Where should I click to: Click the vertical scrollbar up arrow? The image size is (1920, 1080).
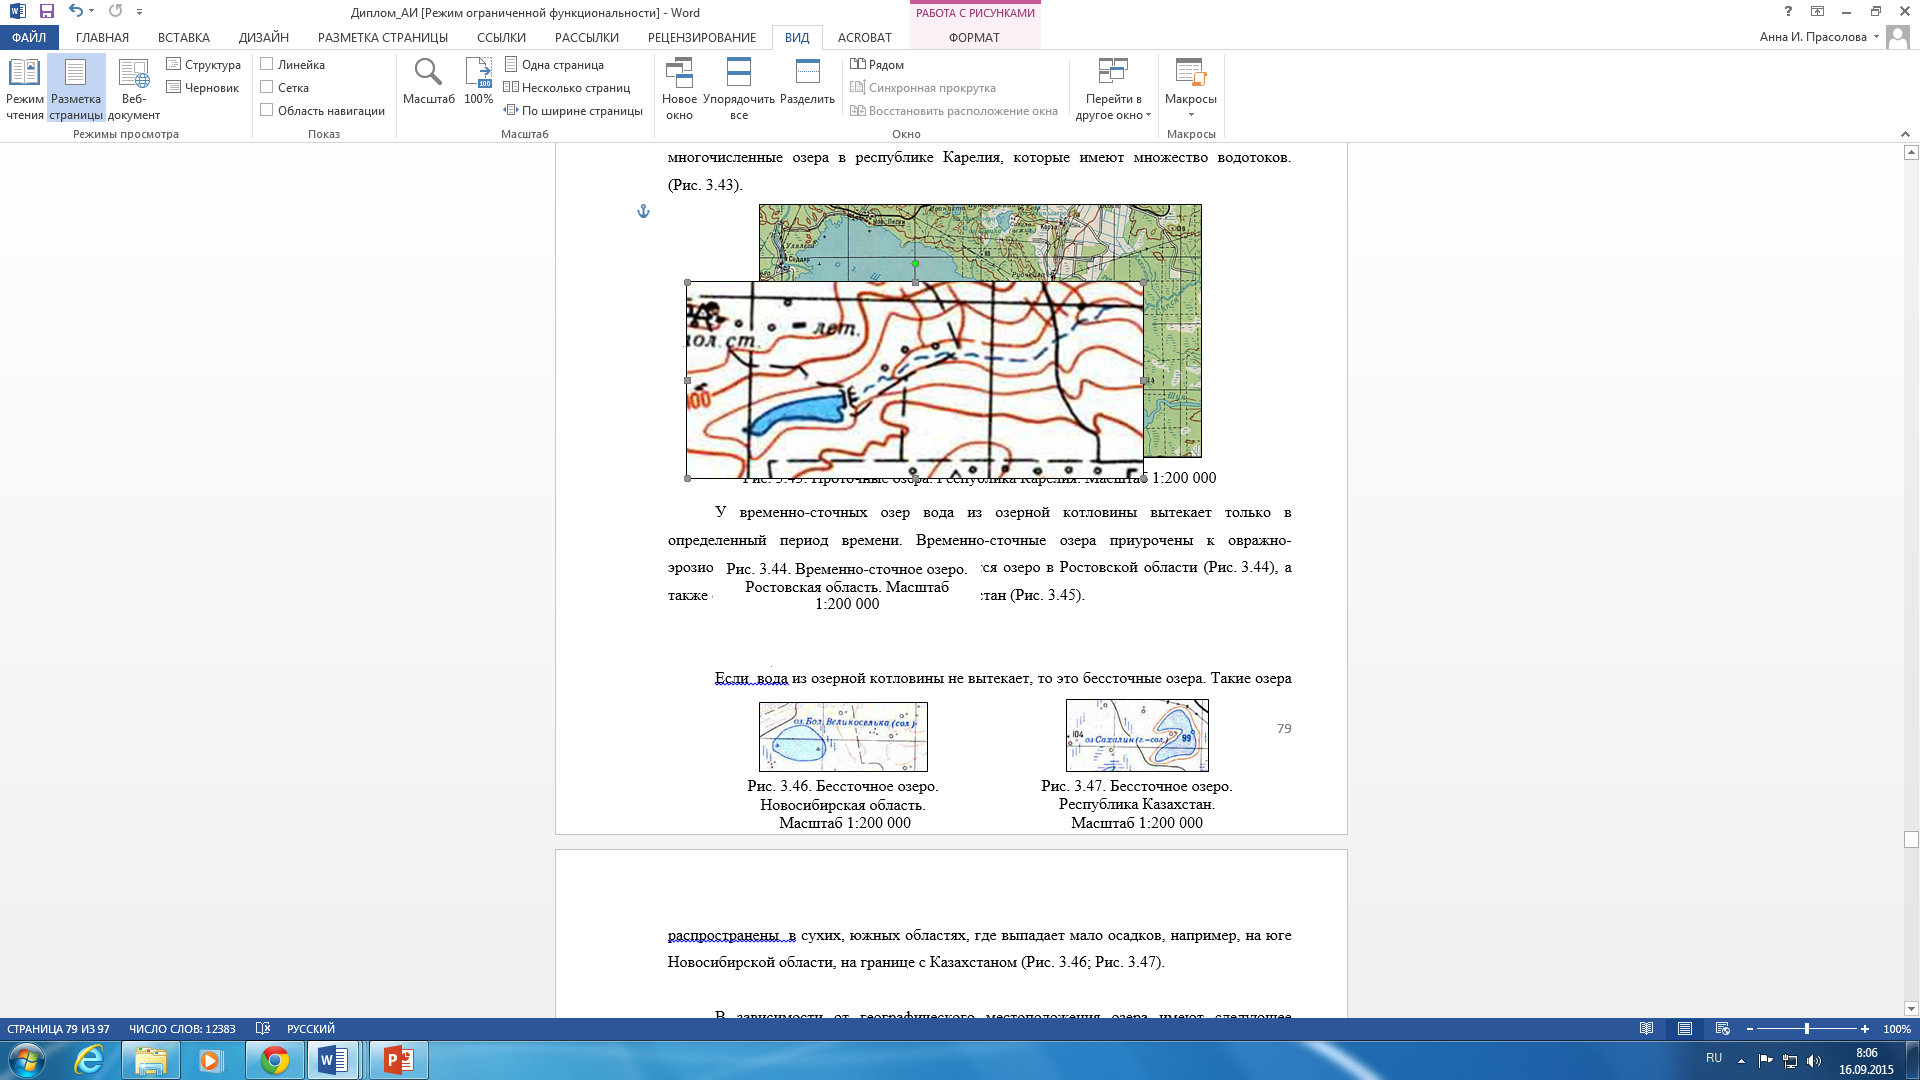1911,153
